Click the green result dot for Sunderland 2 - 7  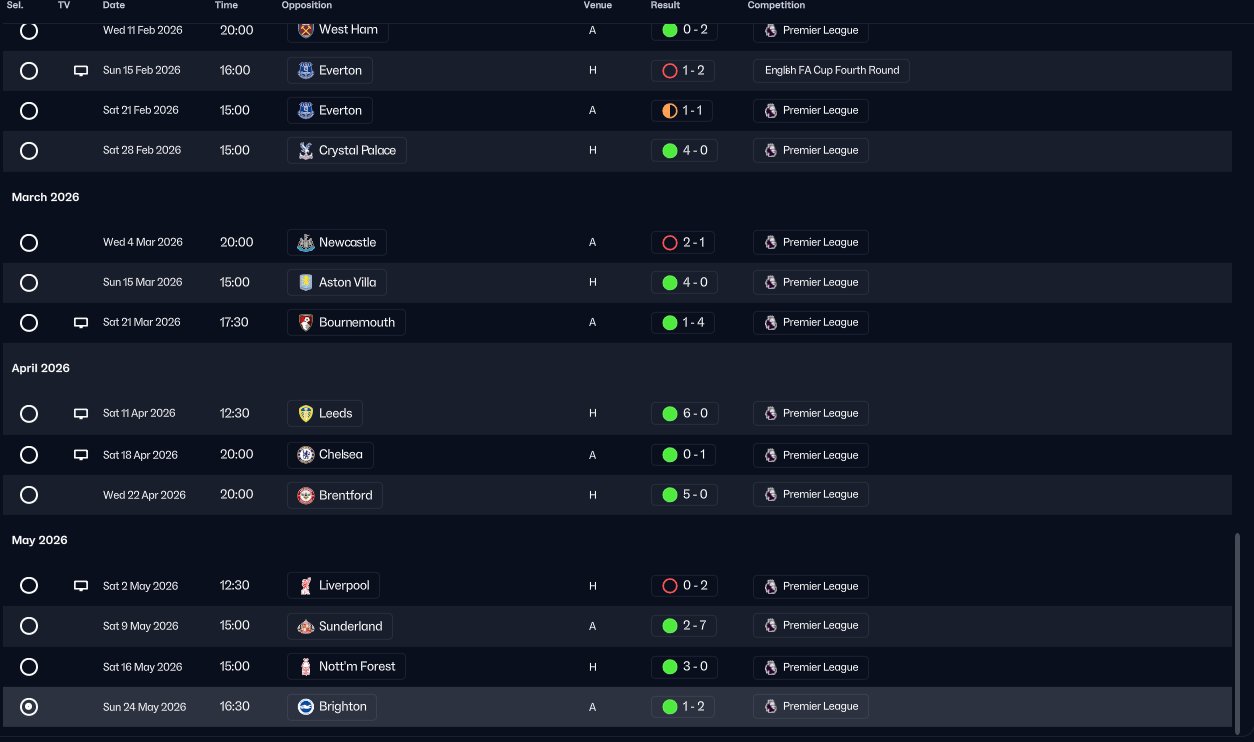coord(670,626)
